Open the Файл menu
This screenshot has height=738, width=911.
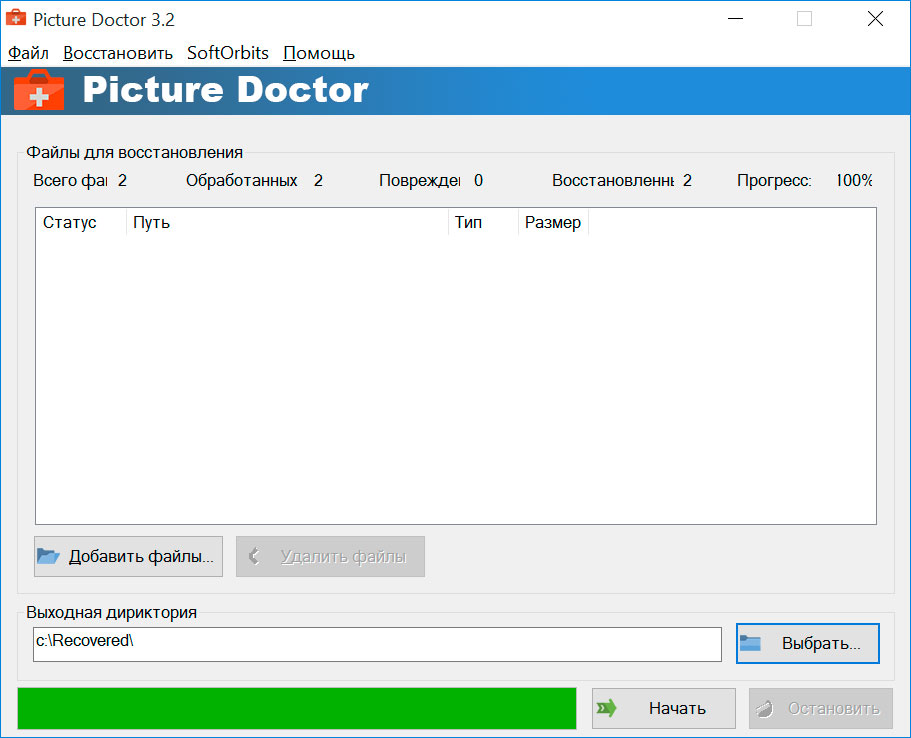pos(28,53)
